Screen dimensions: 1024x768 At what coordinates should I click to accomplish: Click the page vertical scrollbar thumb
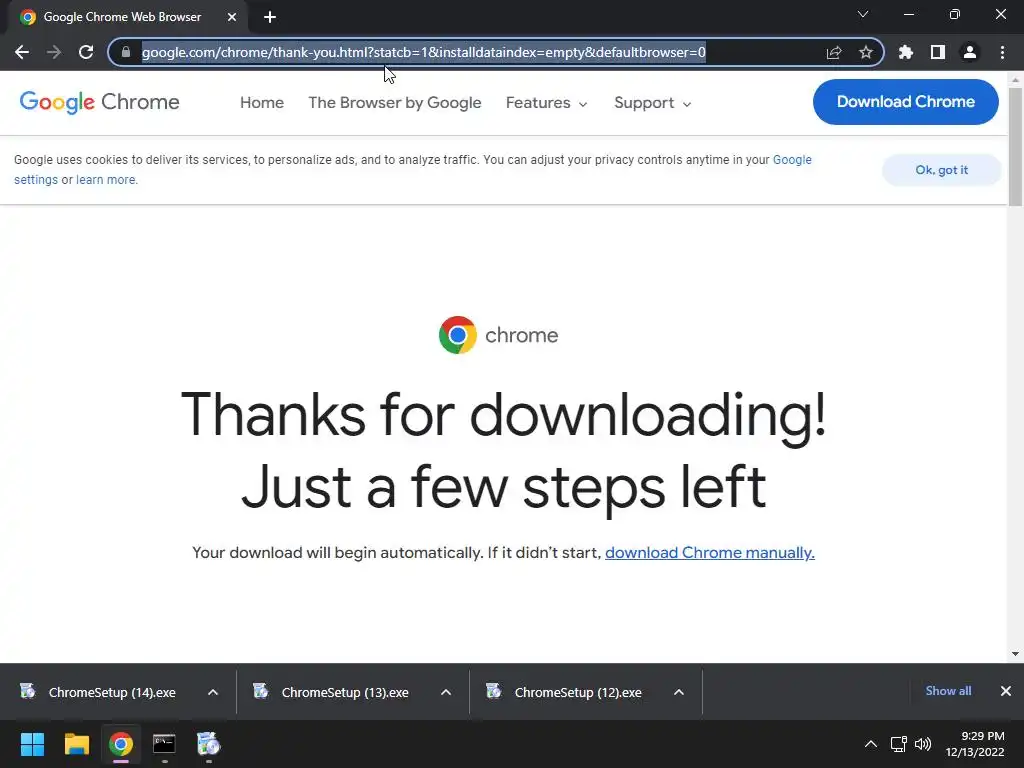(x=1015, y=147)
